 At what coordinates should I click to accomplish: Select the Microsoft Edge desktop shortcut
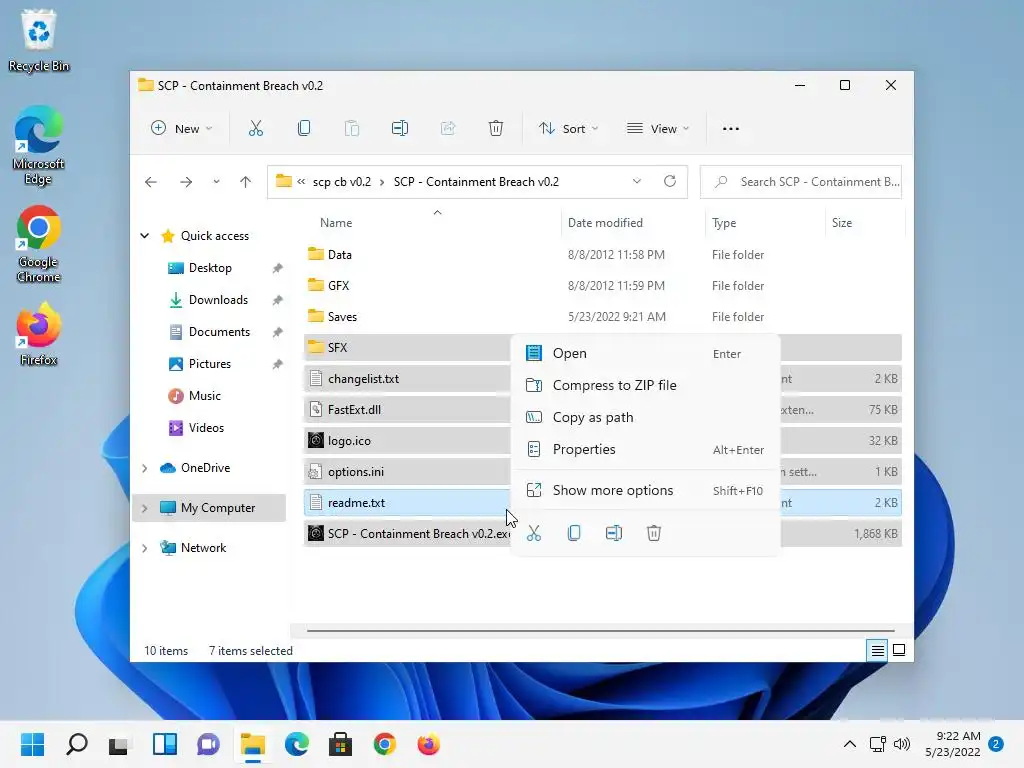[39, 146]
